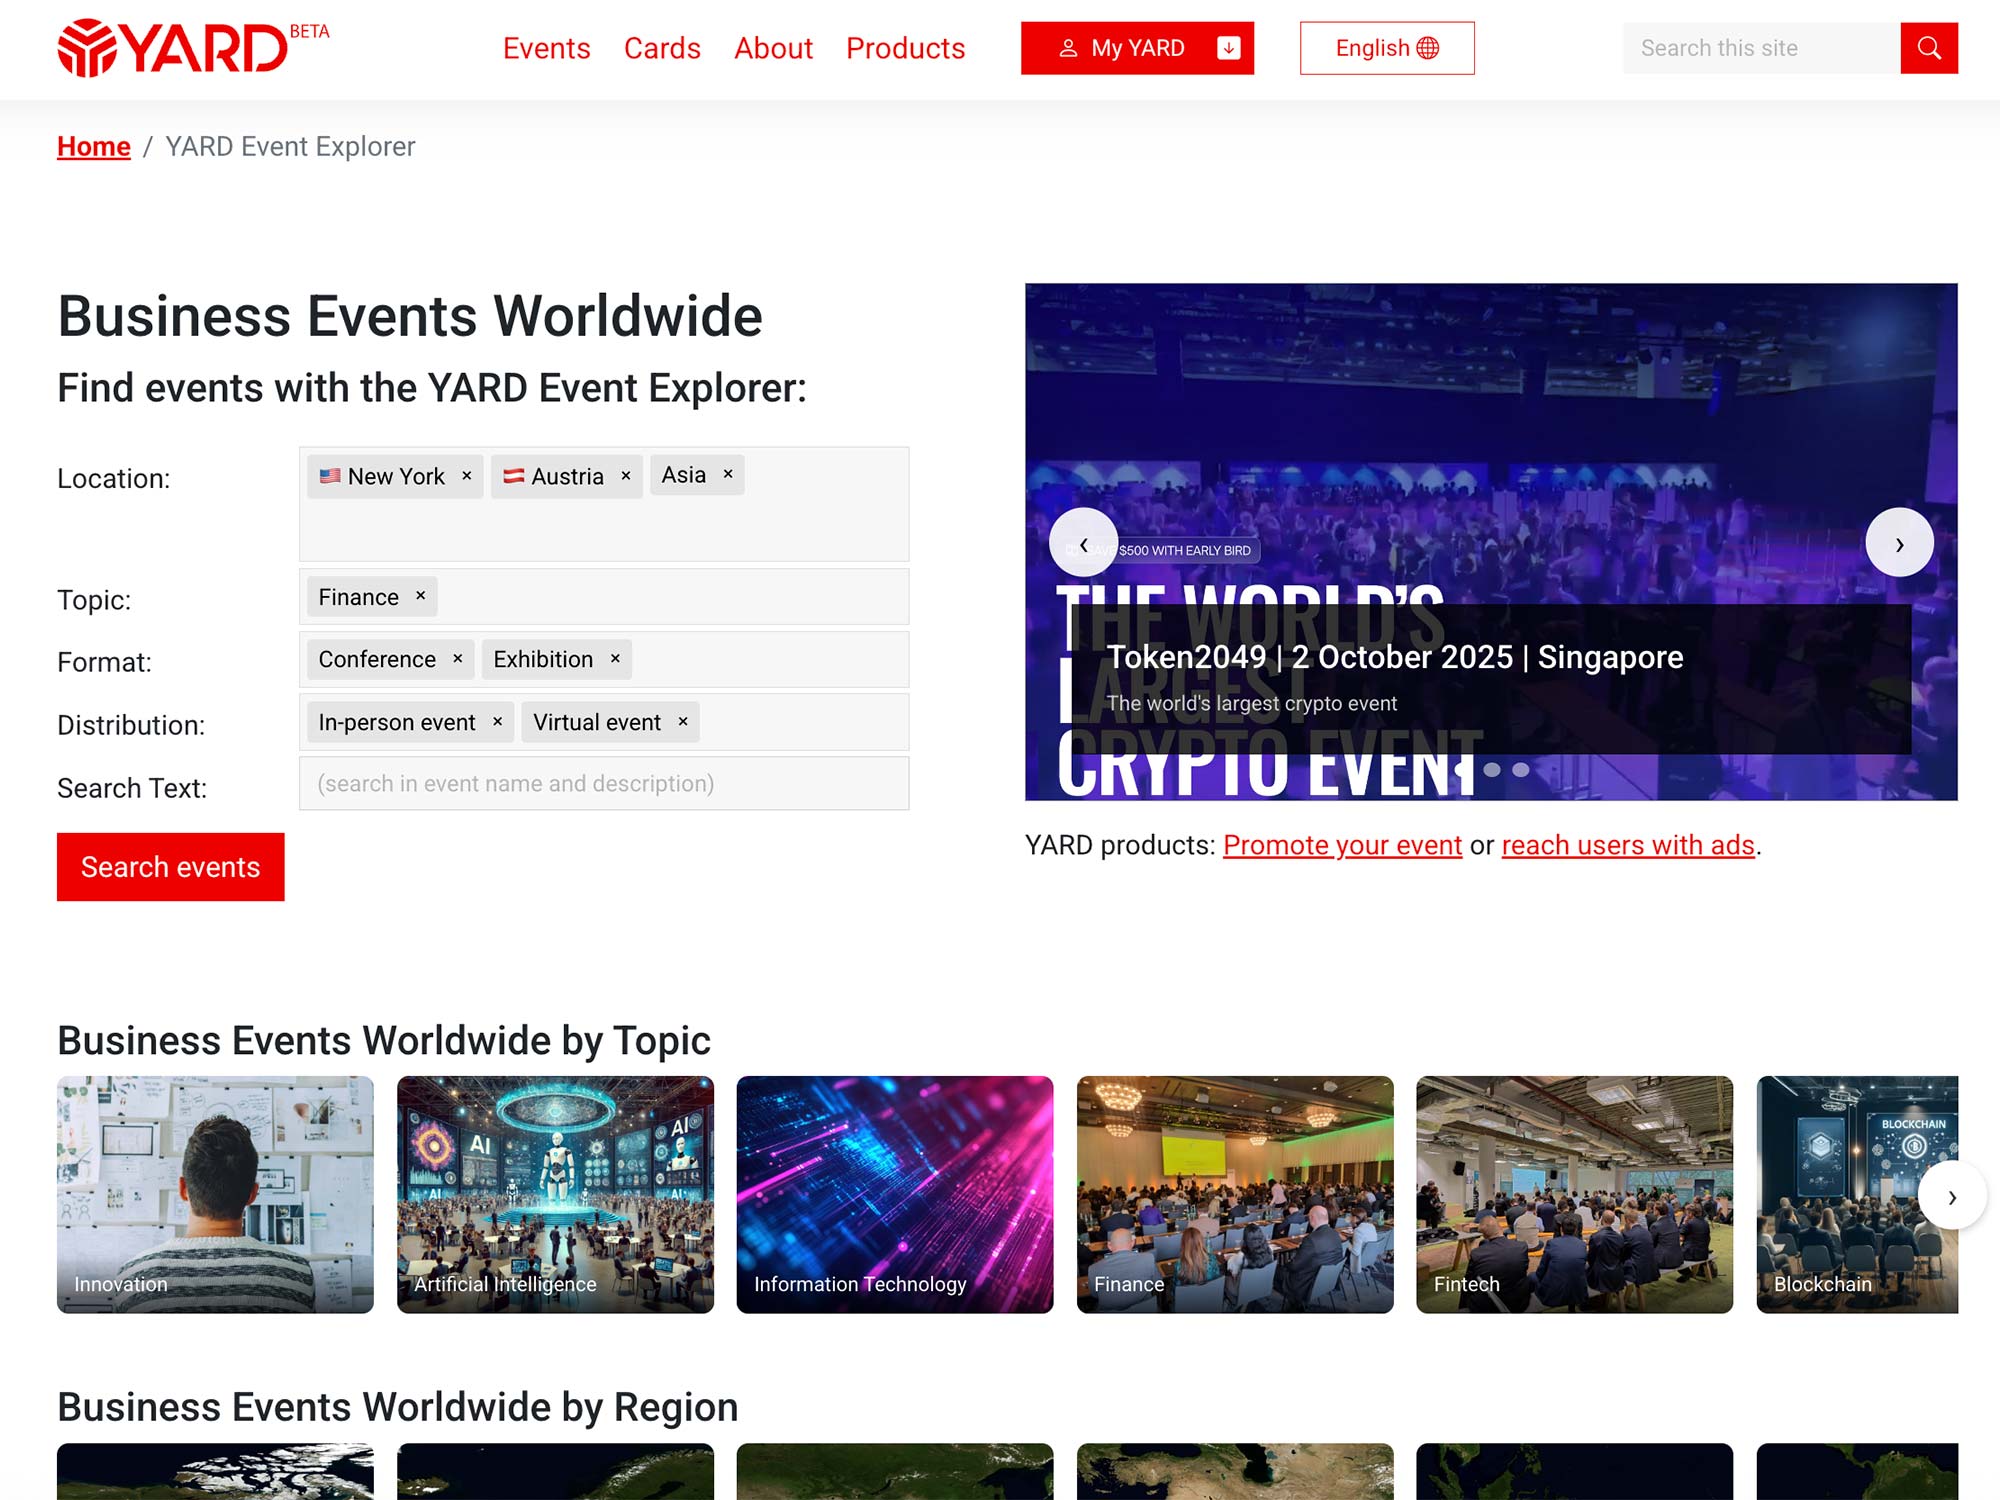The height and width of the screenshot is (1500, 2000).
Task: Remove the In-person event tag
Action: (498, 721)
